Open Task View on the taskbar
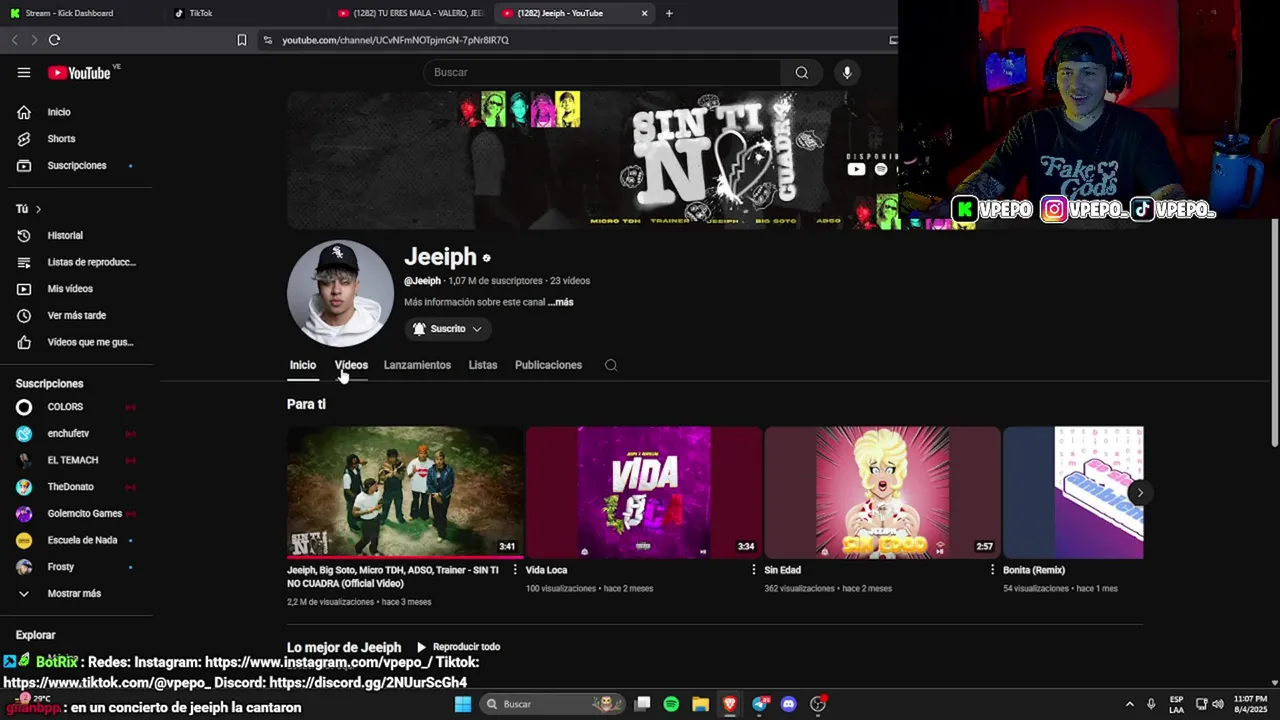 click(642, 704)
